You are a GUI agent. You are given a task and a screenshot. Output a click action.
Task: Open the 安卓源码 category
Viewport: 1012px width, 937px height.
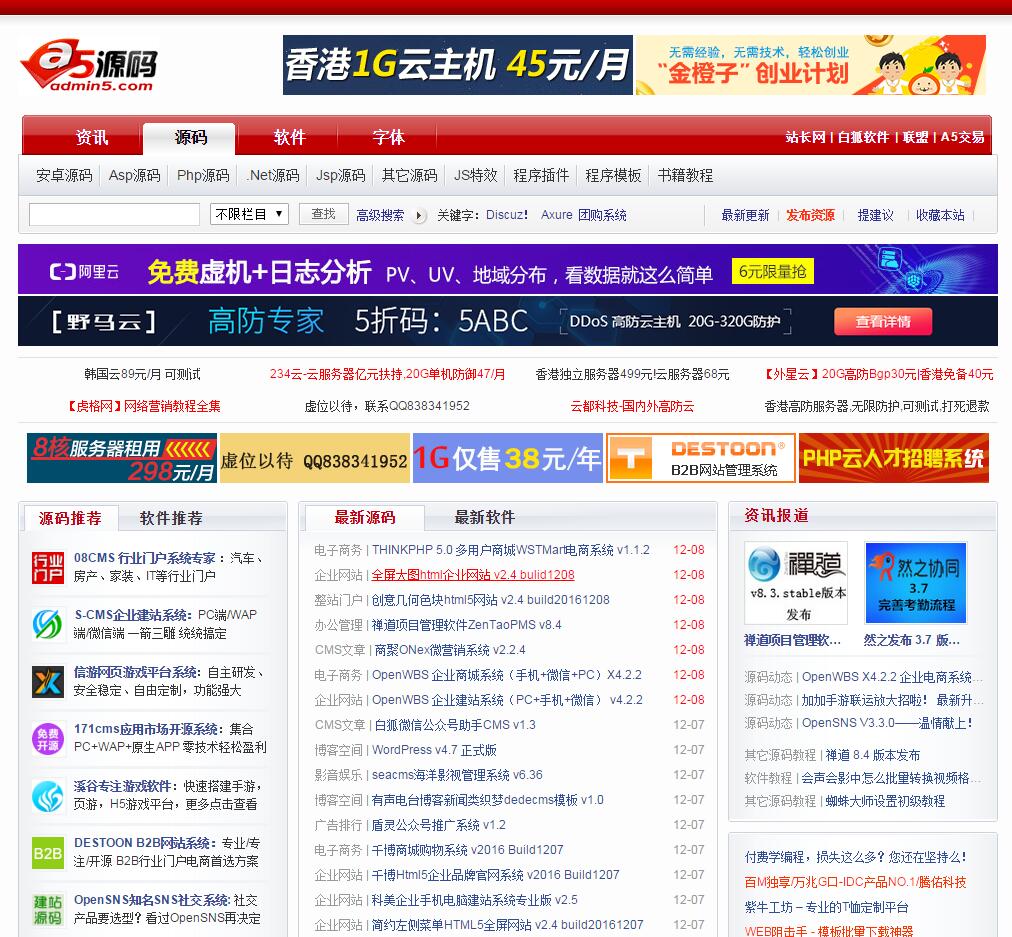pyautogui.click(x=64, y=176)
